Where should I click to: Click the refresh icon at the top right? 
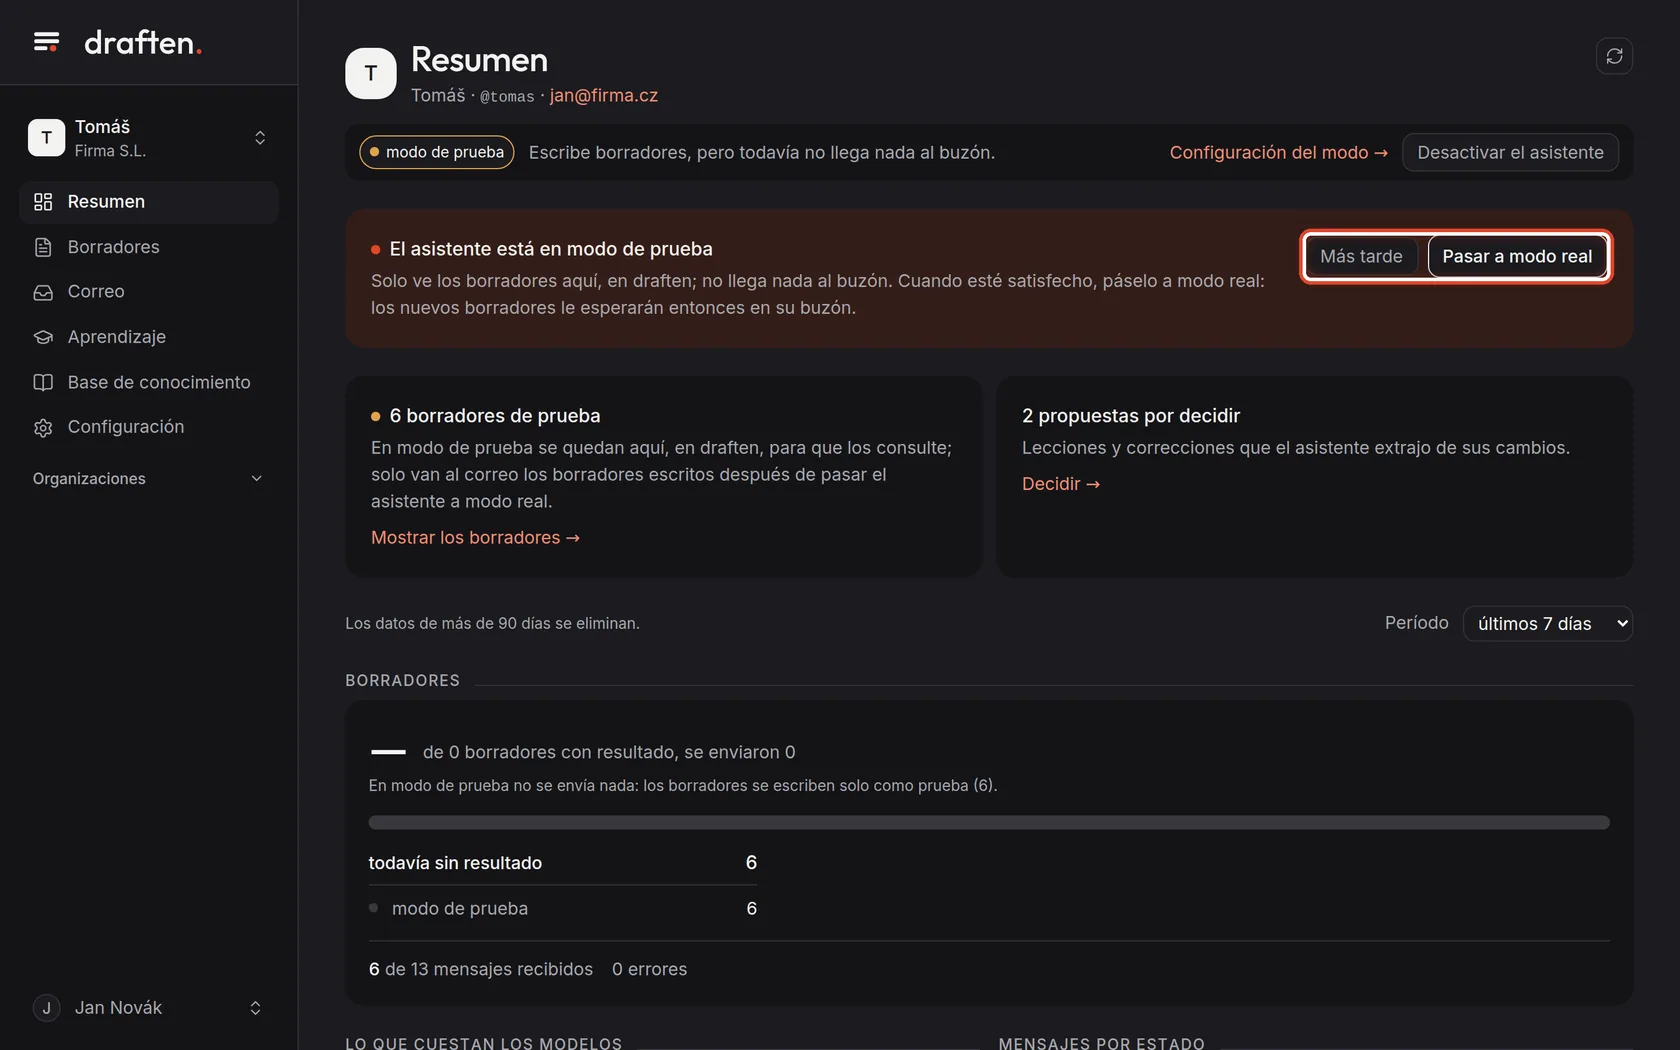coord(1614,56)
